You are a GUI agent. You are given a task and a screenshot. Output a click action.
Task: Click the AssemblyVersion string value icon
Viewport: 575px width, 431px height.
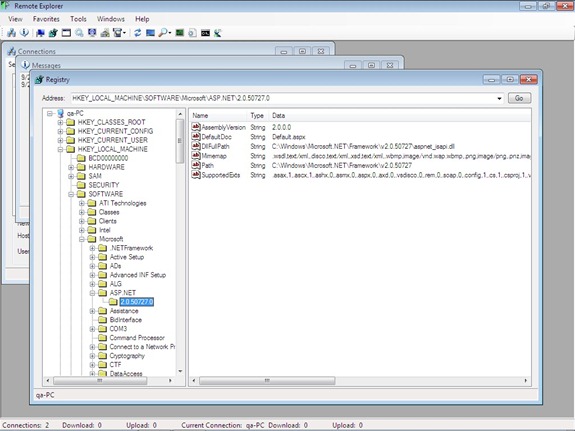[196, 127]
